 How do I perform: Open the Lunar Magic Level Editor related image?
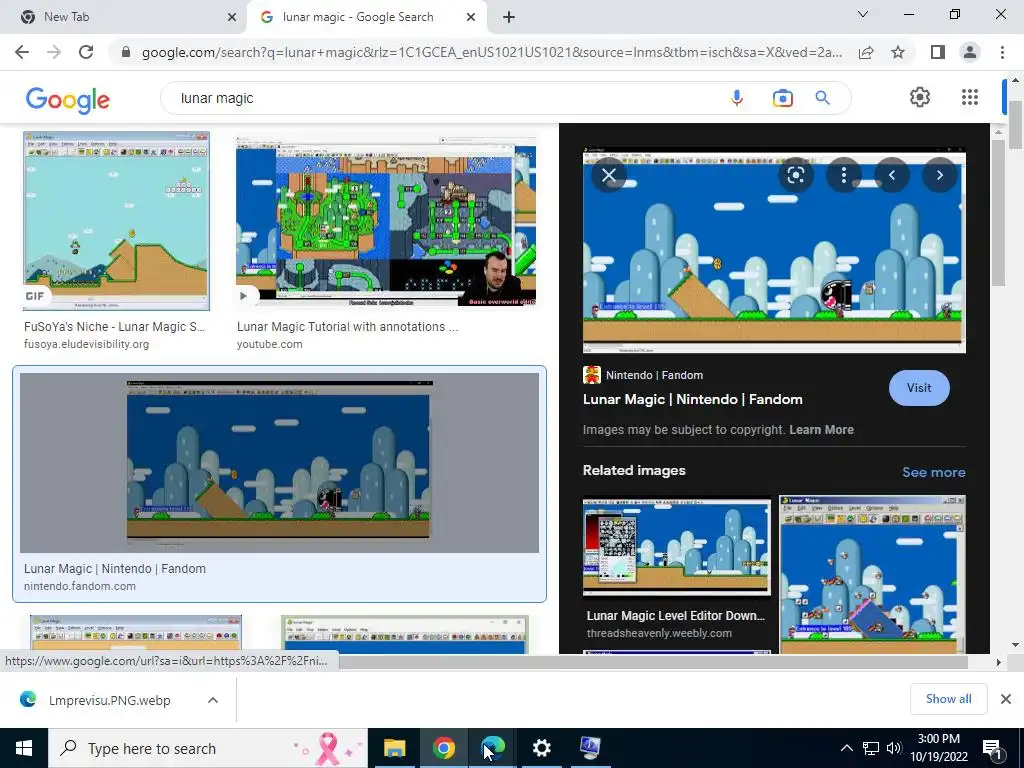677,548
